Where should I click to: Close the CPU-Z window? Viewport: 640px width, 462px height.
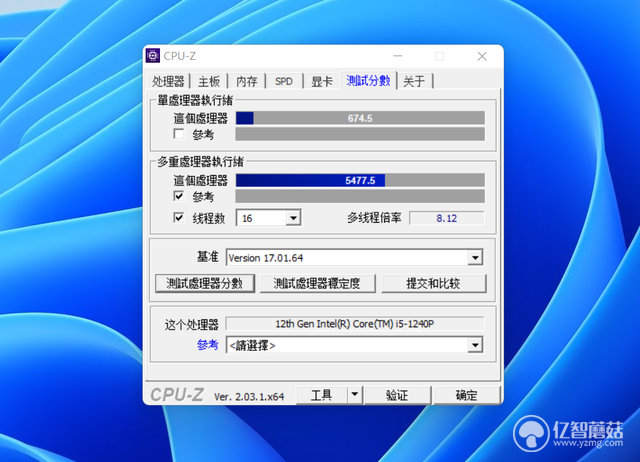click(x=482, y=56)
